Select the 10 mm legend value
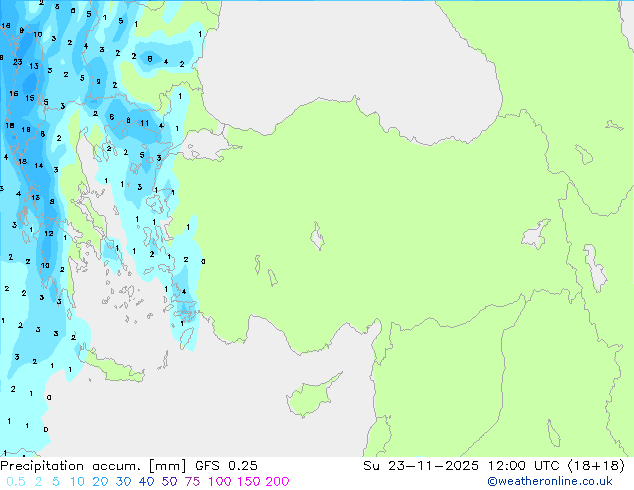 click(77, 482)
